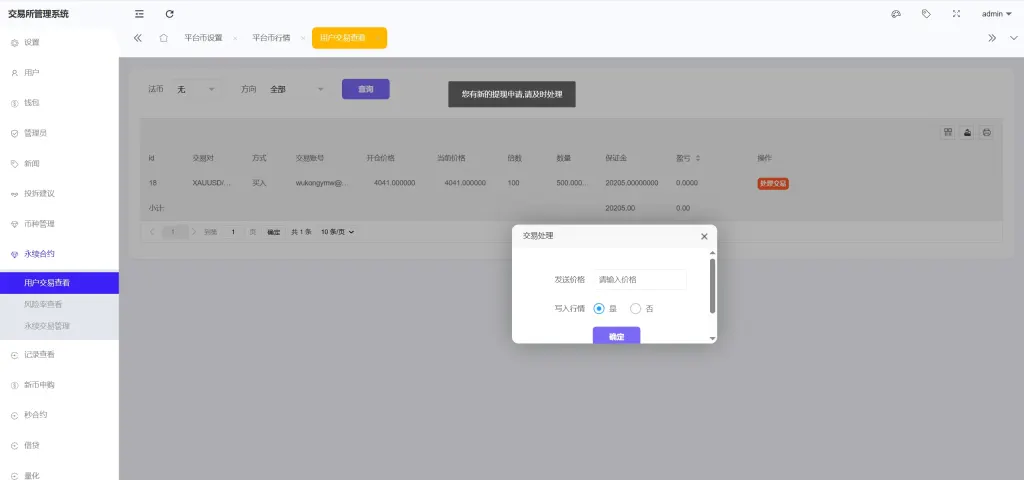This screenshot has height=480, width=1024.
Task: Open 风险率查看 in the sidebar submenu
Action: pyautogui.click(x=59, y=304)
